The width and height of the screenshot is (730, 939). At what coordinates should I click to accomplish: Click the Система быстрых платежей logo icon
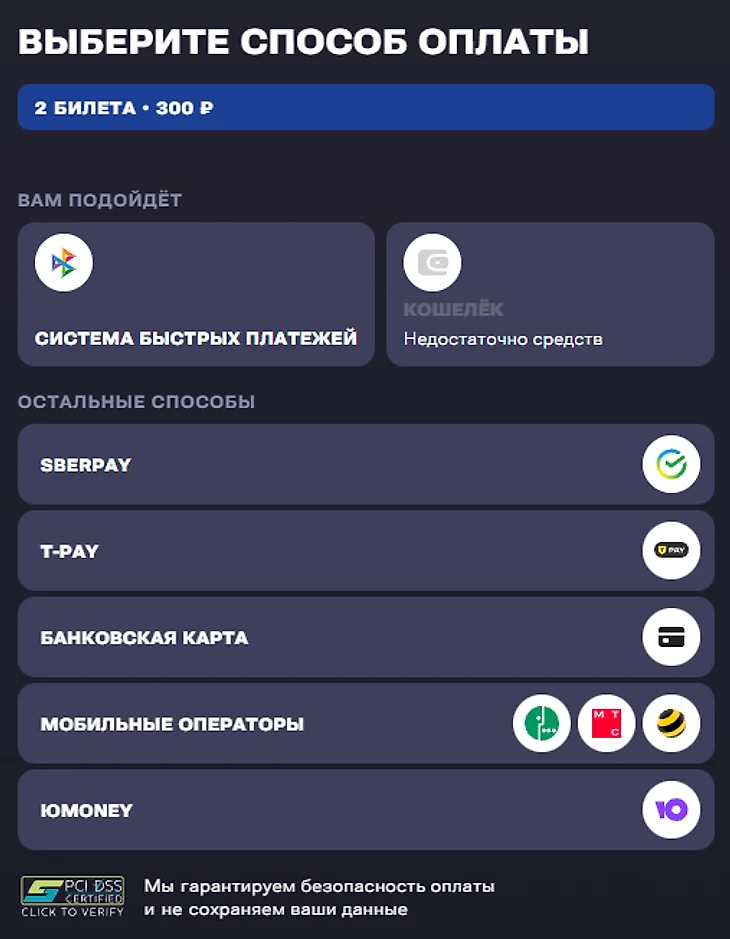coord(64,263)
